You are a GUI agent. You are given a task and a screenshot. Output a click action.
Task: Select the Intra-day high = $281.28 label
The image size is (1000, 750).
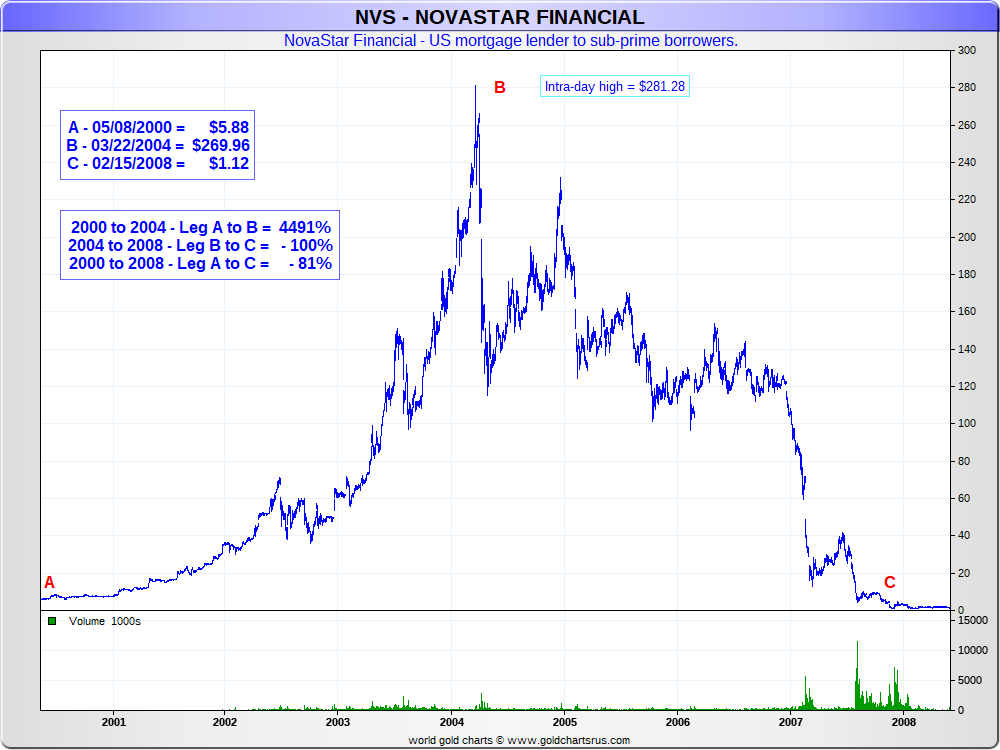pos(615,86)
